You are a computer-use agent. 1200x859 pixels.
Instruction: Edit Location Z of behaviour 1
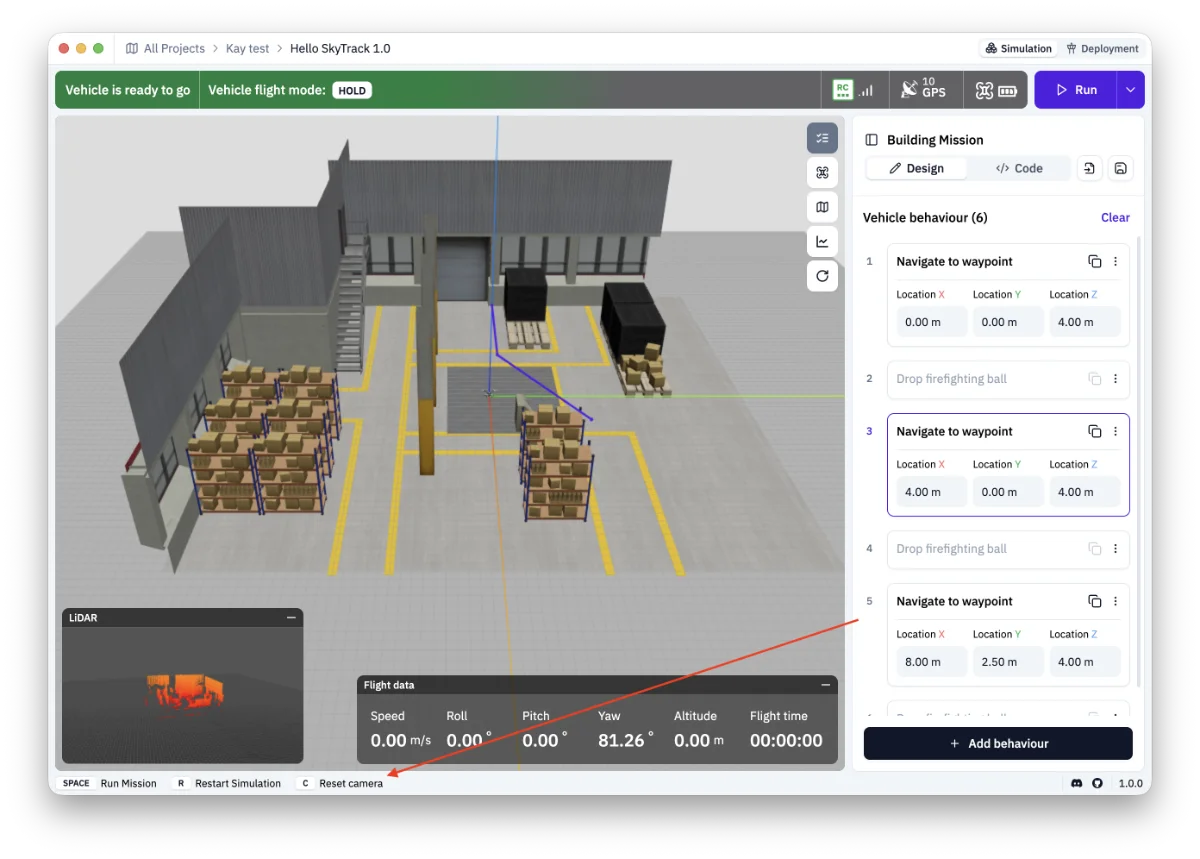1085,322
